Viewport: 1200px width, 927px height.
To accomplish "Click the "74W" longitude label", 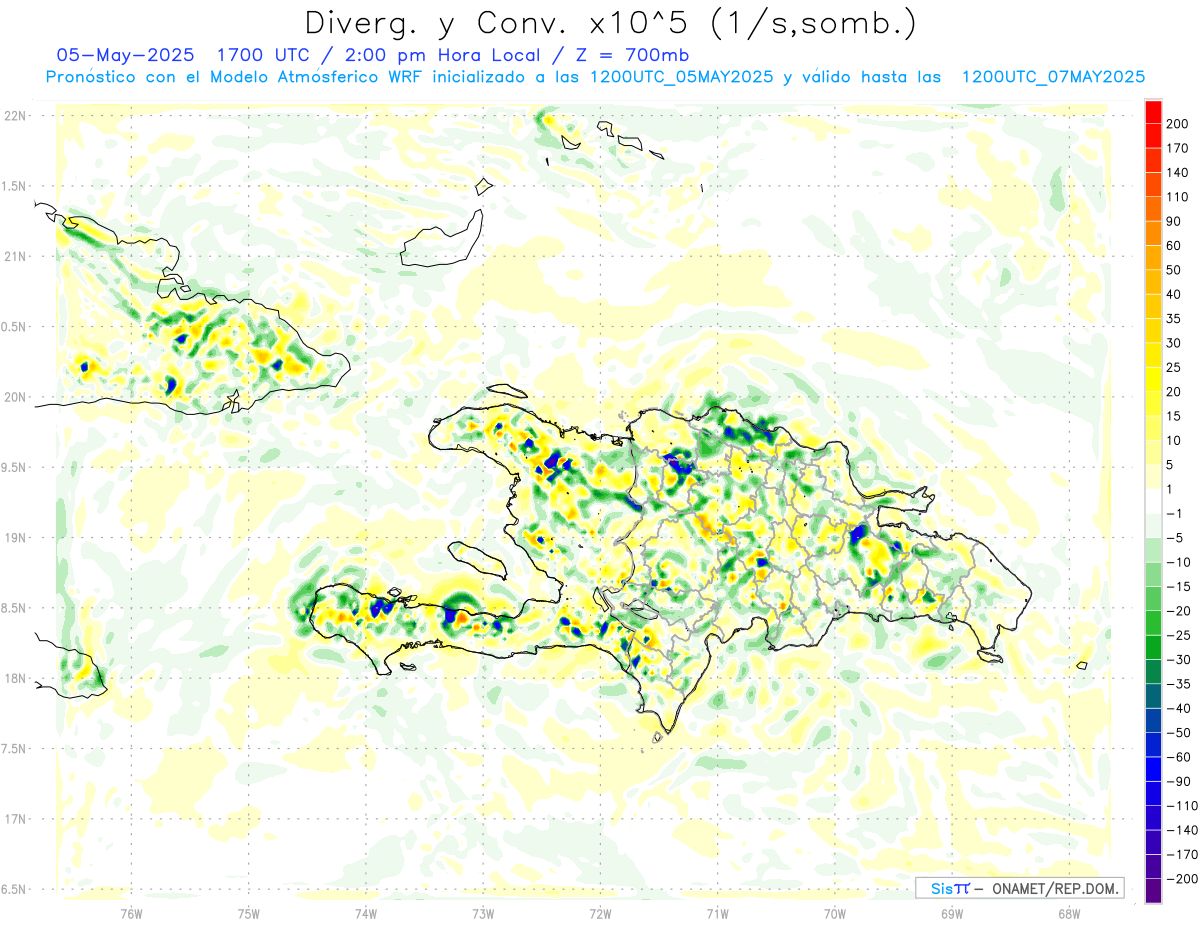I will pos(365,913).
